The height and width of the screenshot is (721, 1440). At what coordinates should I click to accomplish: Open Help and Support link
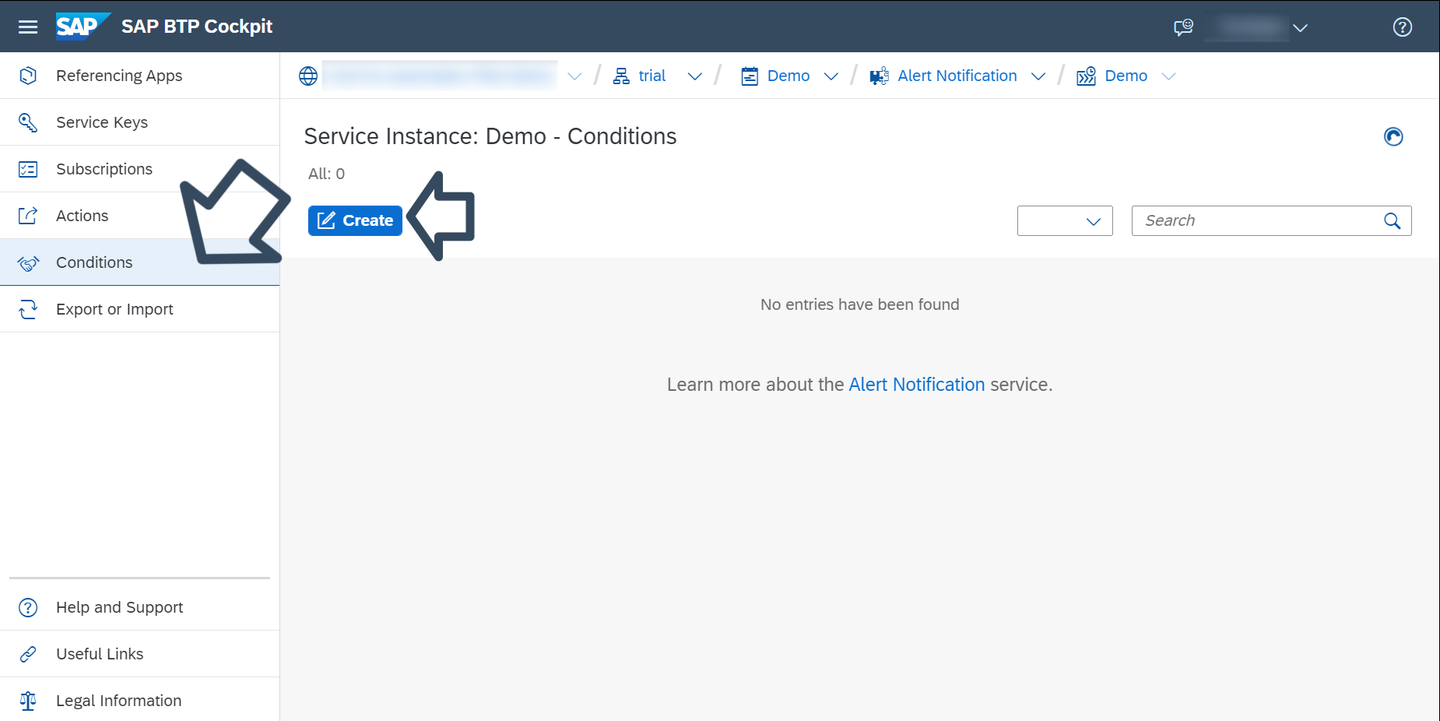coord(140,607)
